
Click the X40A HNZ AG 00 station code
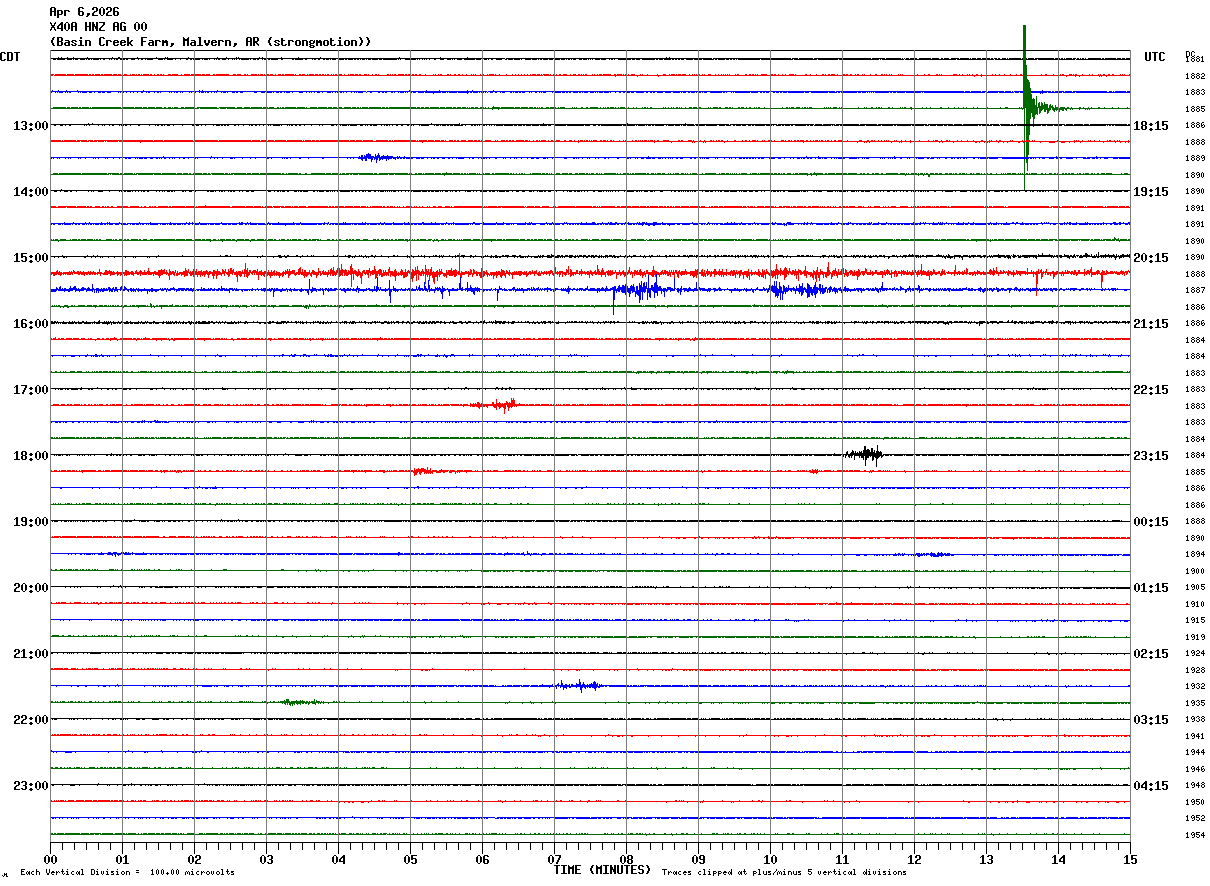point(98,27)
